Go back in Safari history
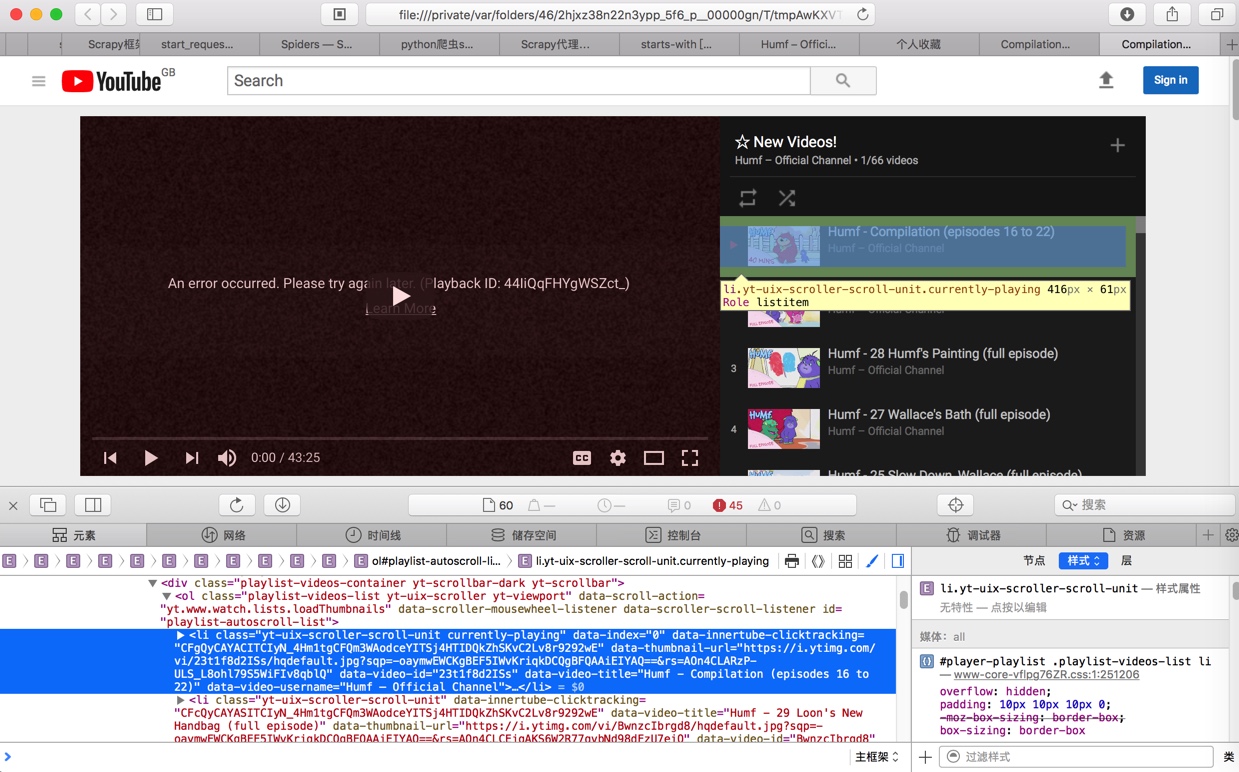Viewport: 1239px width, 772px height. 88,14
